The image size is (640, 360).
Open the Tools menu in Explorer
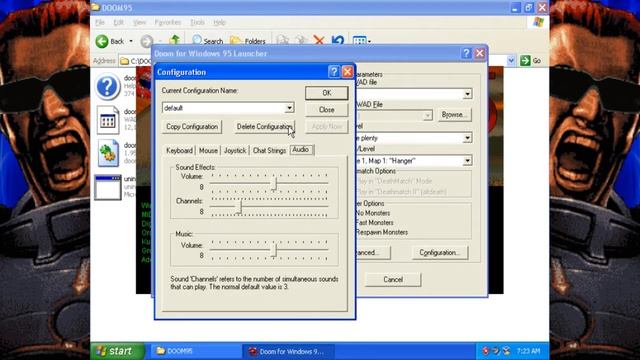(198, 22)
